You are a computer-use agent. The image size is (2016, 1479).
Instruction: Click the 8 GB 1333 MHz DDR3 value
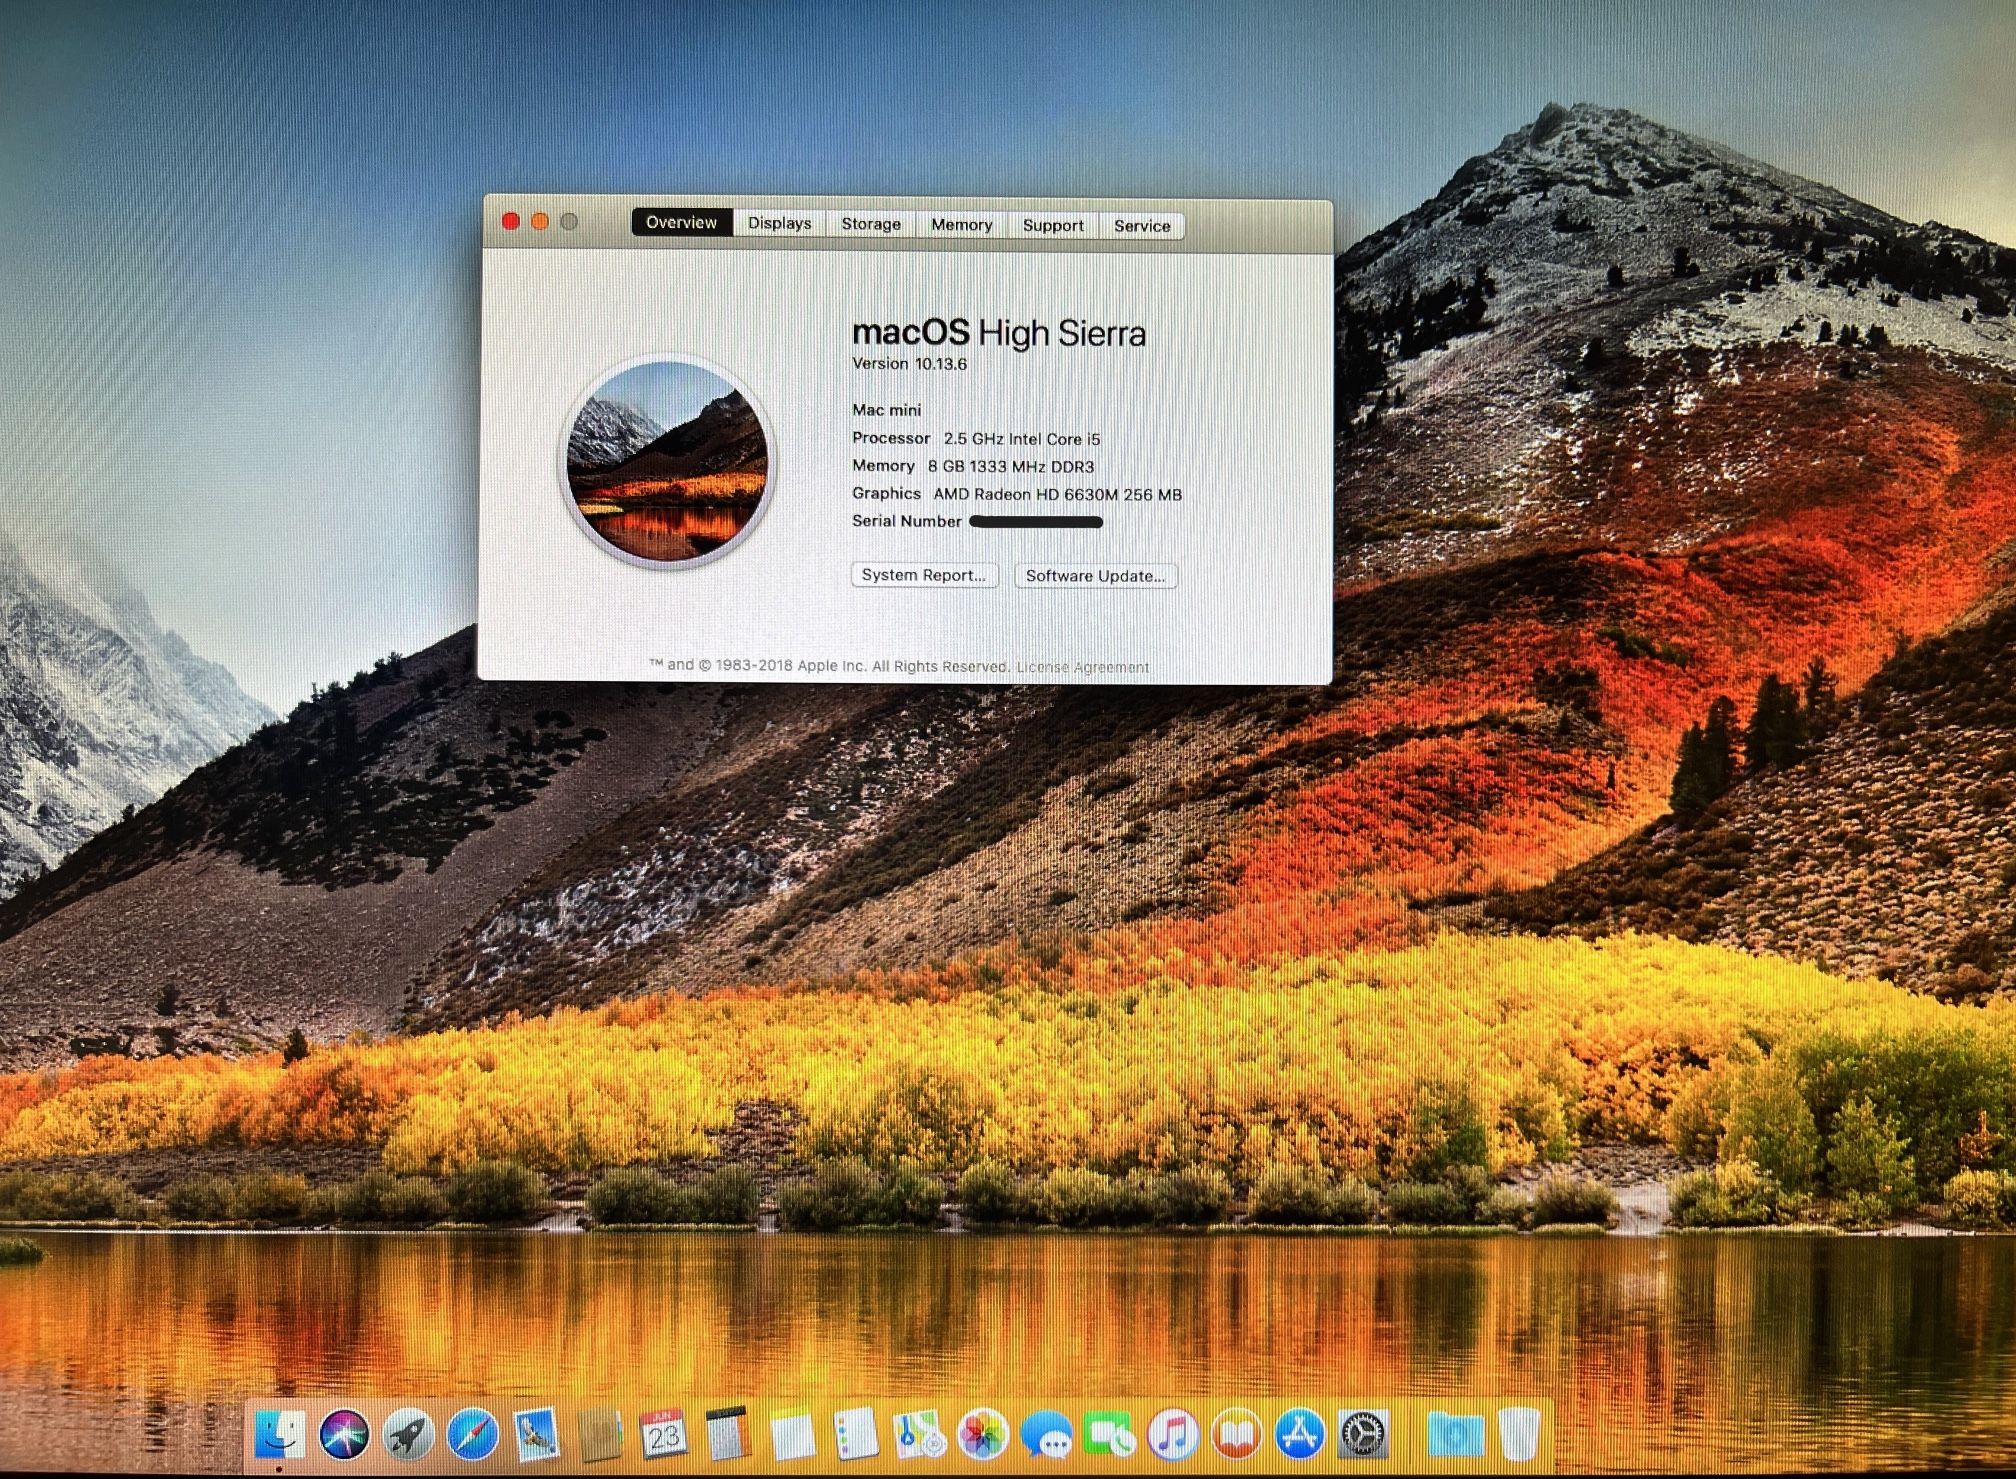coord(1011,467)
